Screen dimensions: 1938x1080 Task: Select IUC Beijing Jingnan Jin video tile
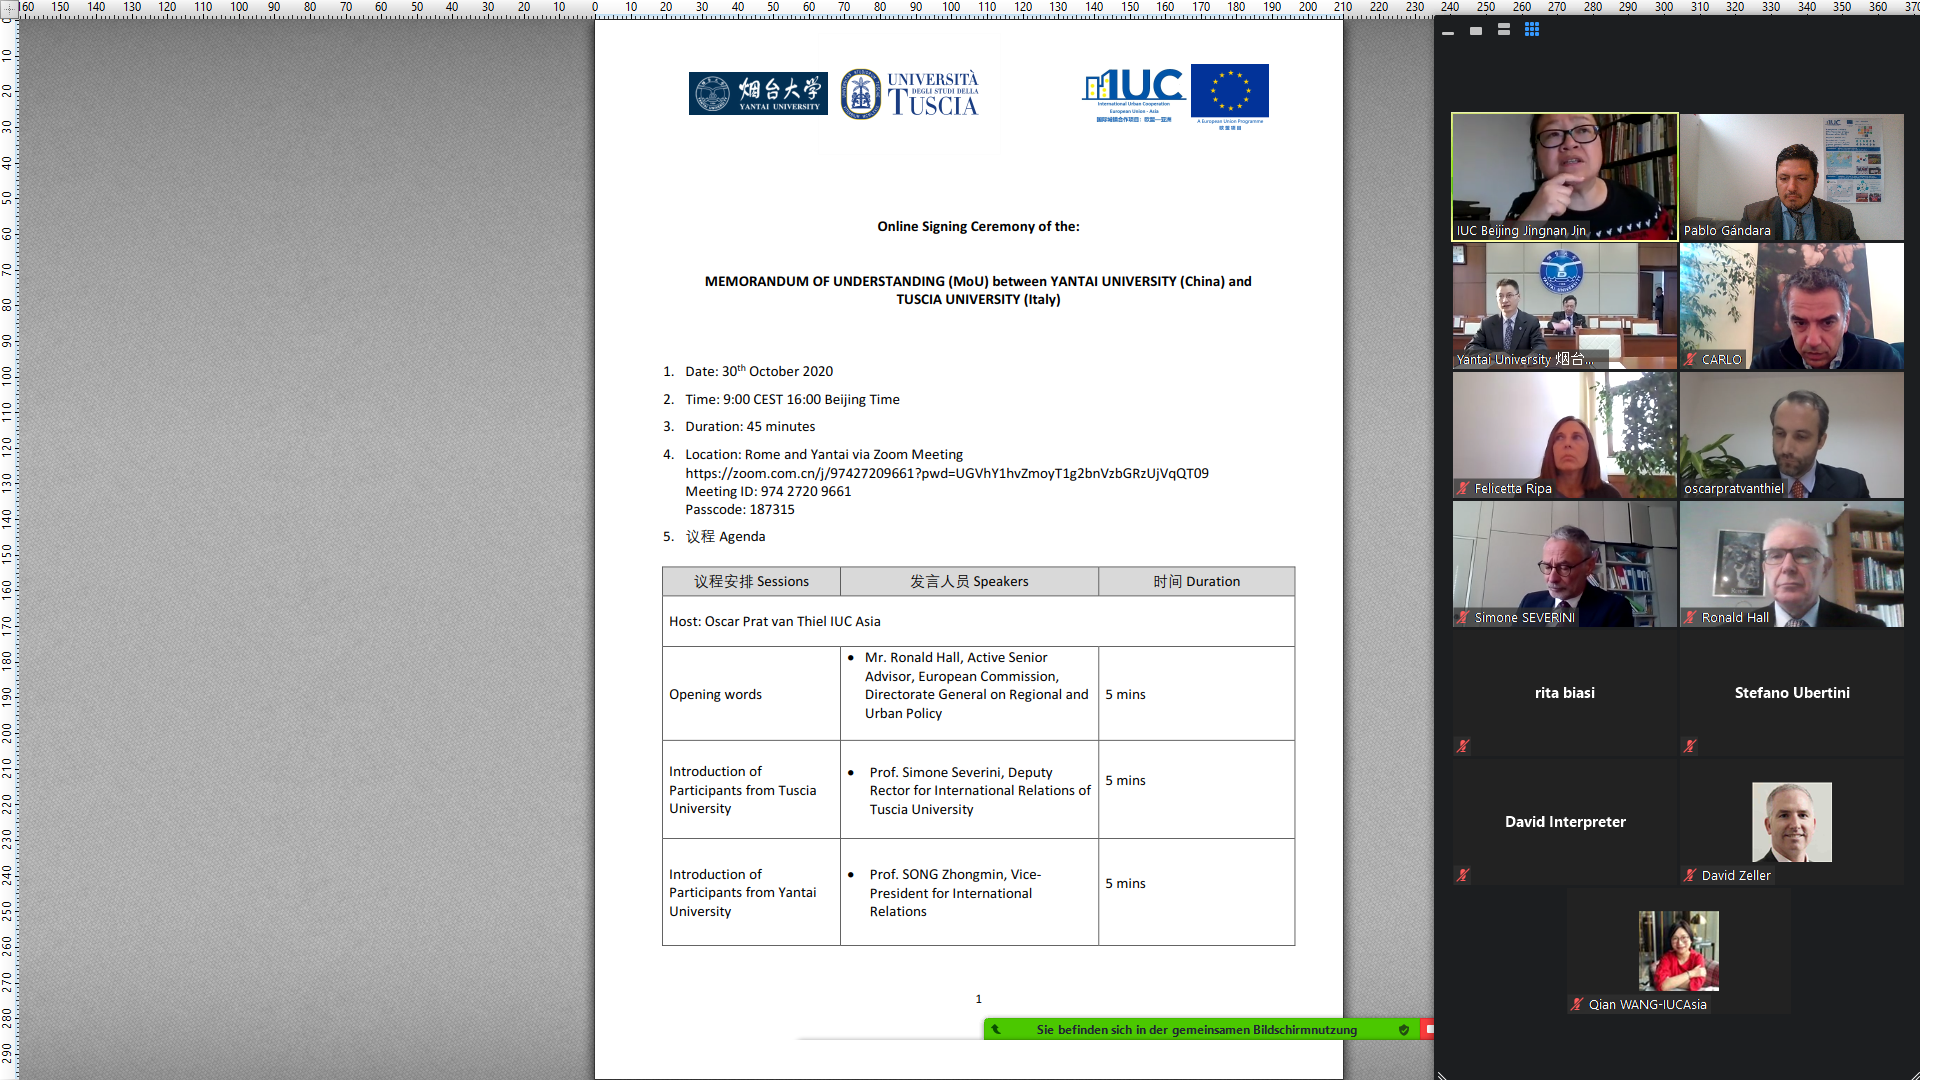[x=1564, y=175]
